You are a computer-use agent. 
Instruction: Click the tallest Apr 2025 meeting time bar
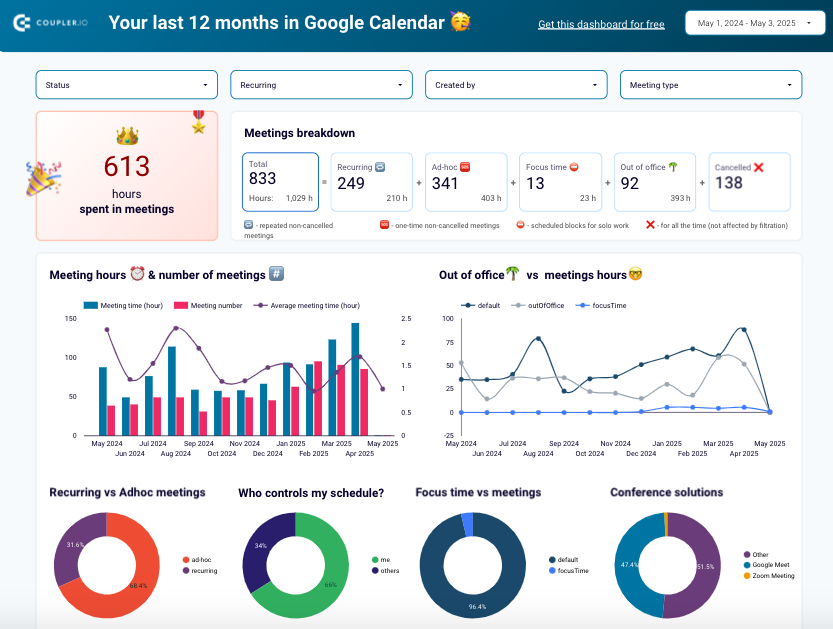(355, 379)
